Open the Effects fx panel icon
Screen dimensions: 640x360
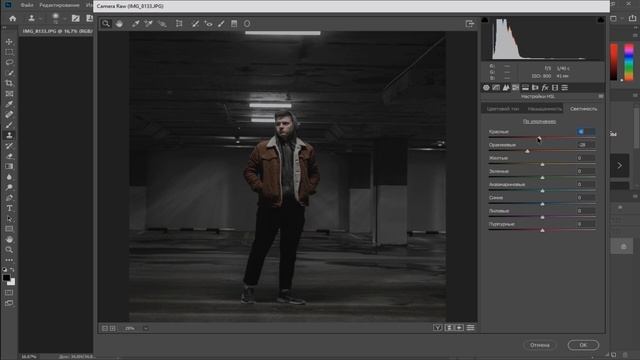click(545, 87)
